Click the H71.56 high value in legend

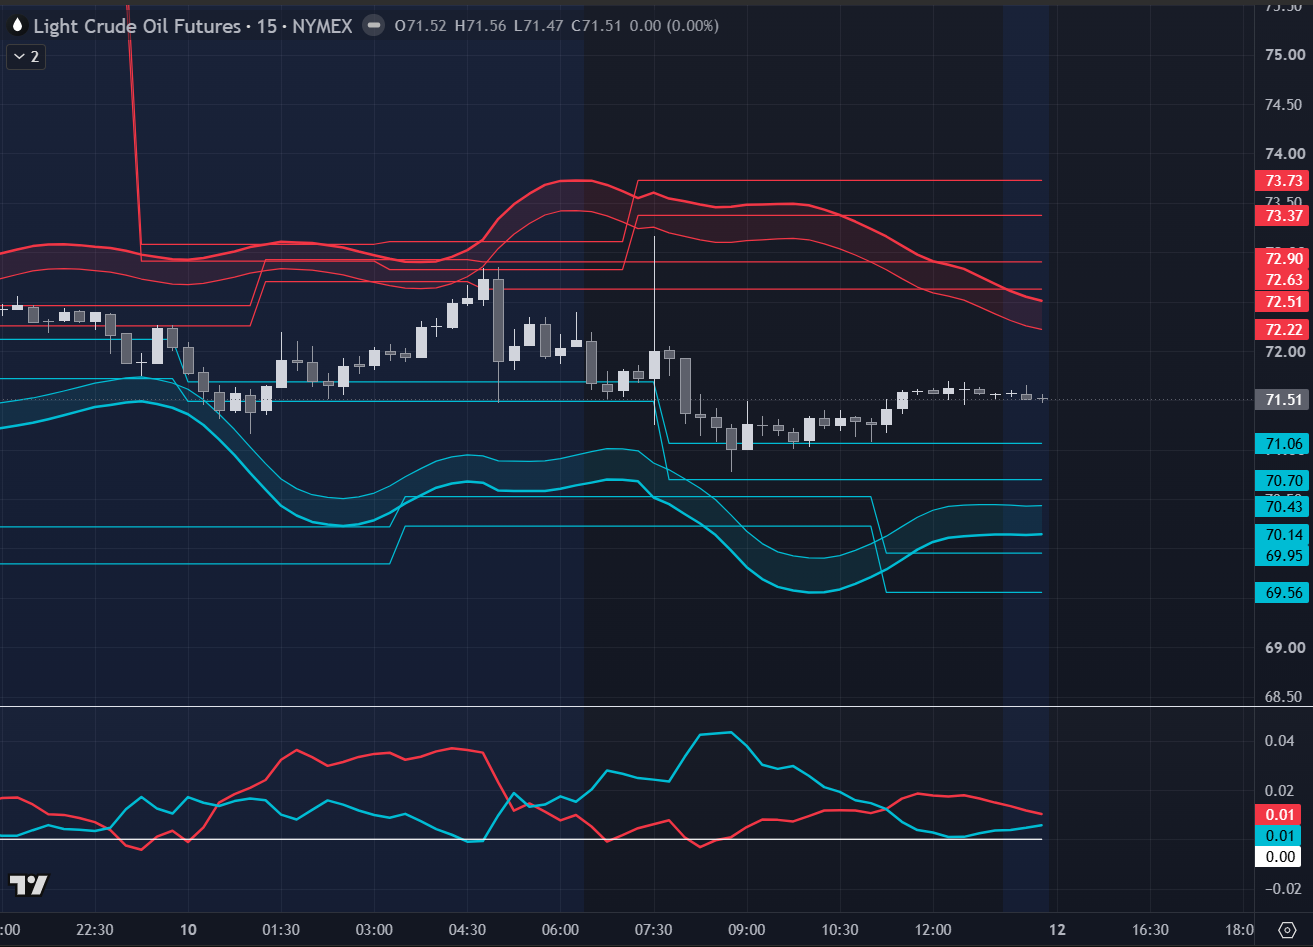coord(481,26)
